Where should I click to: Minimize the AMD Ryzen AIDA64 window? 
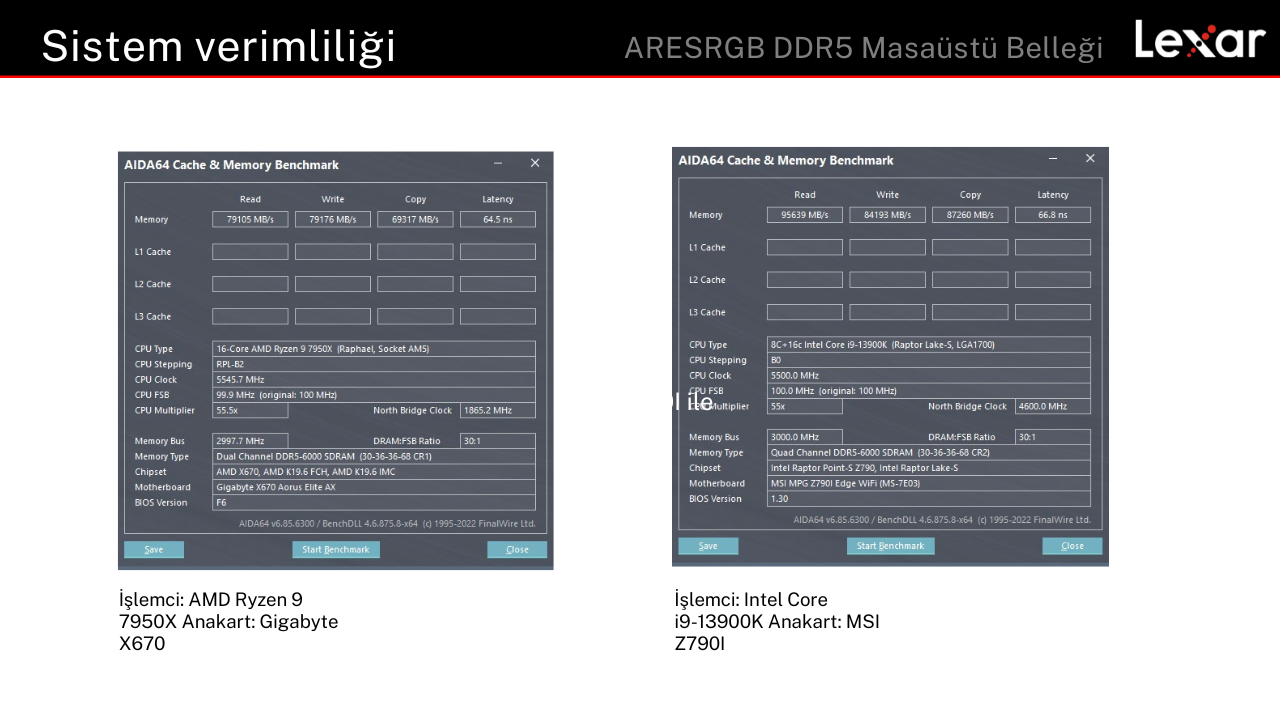click(498, 164)
